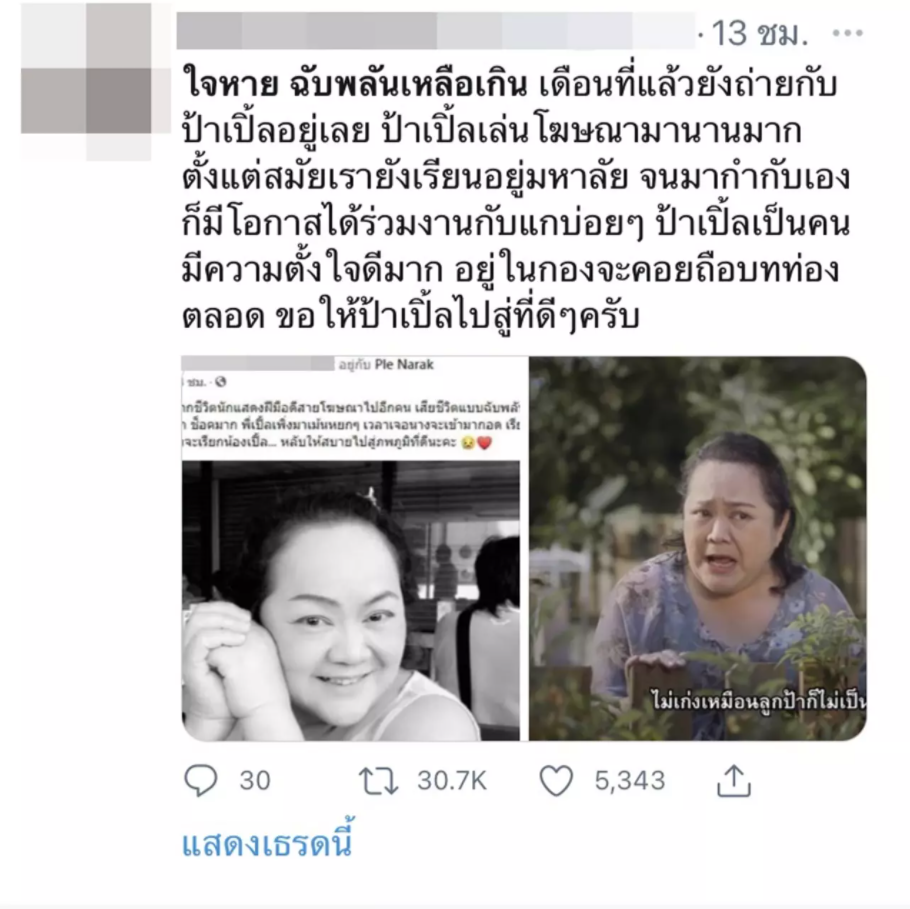Click the Ple Narak tagged name
This screenshot has height=909, width=910.
(405, 365)
